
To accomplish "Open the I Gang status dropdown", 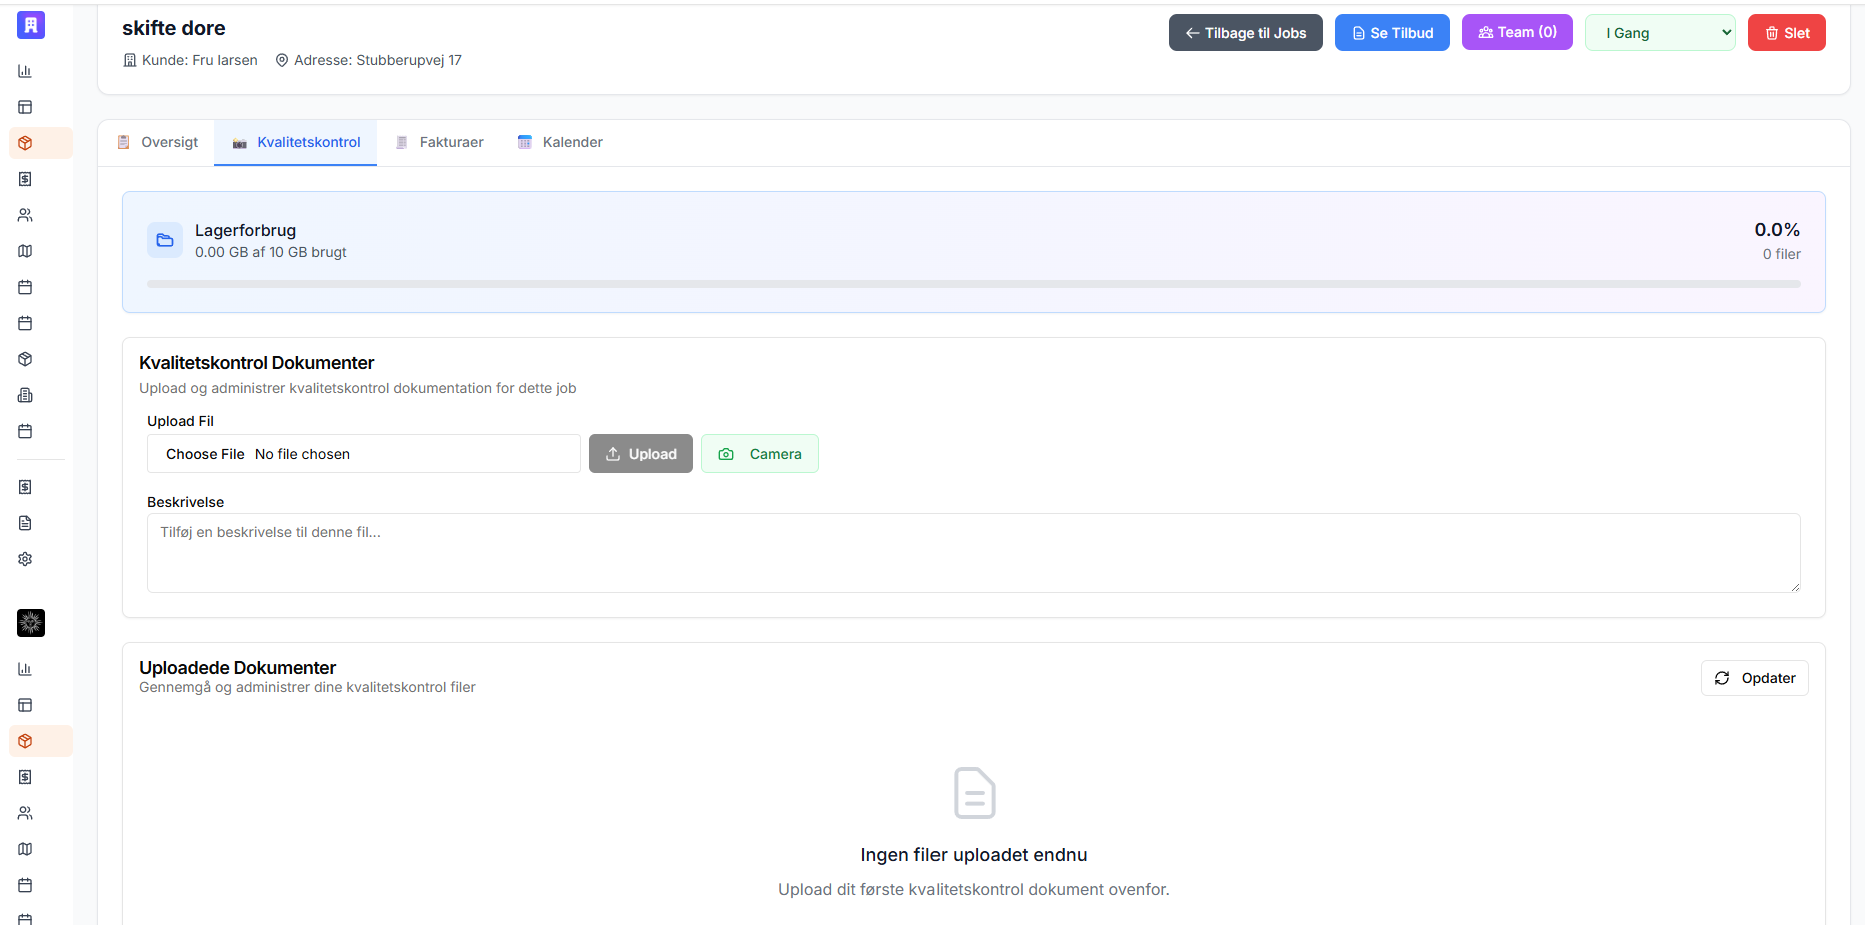I will coord(1660,33).
